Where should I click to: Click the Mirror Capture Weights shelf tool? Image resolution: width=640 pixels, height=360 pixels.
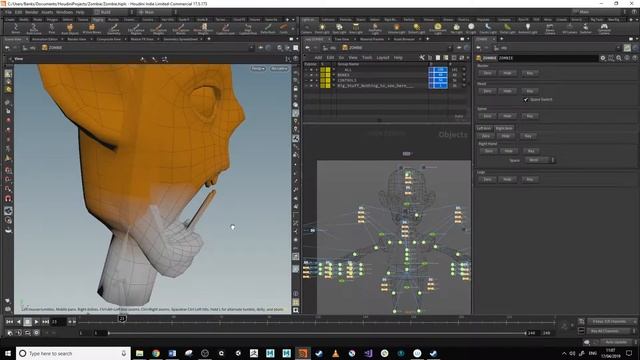pos(203,29)
